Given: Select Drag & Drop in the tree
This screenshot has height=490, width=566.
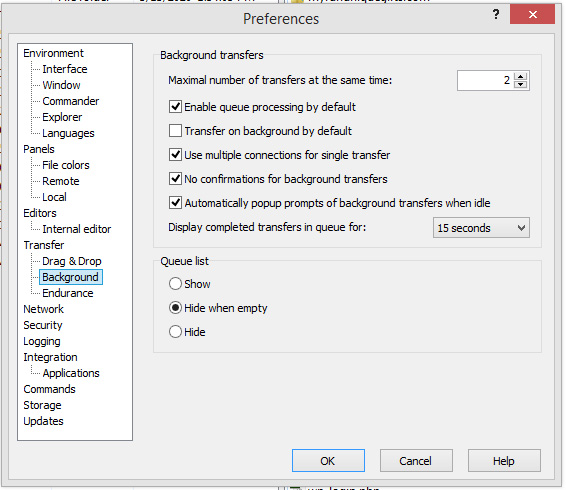Looking at the screenshot, I should pos(71,261).
